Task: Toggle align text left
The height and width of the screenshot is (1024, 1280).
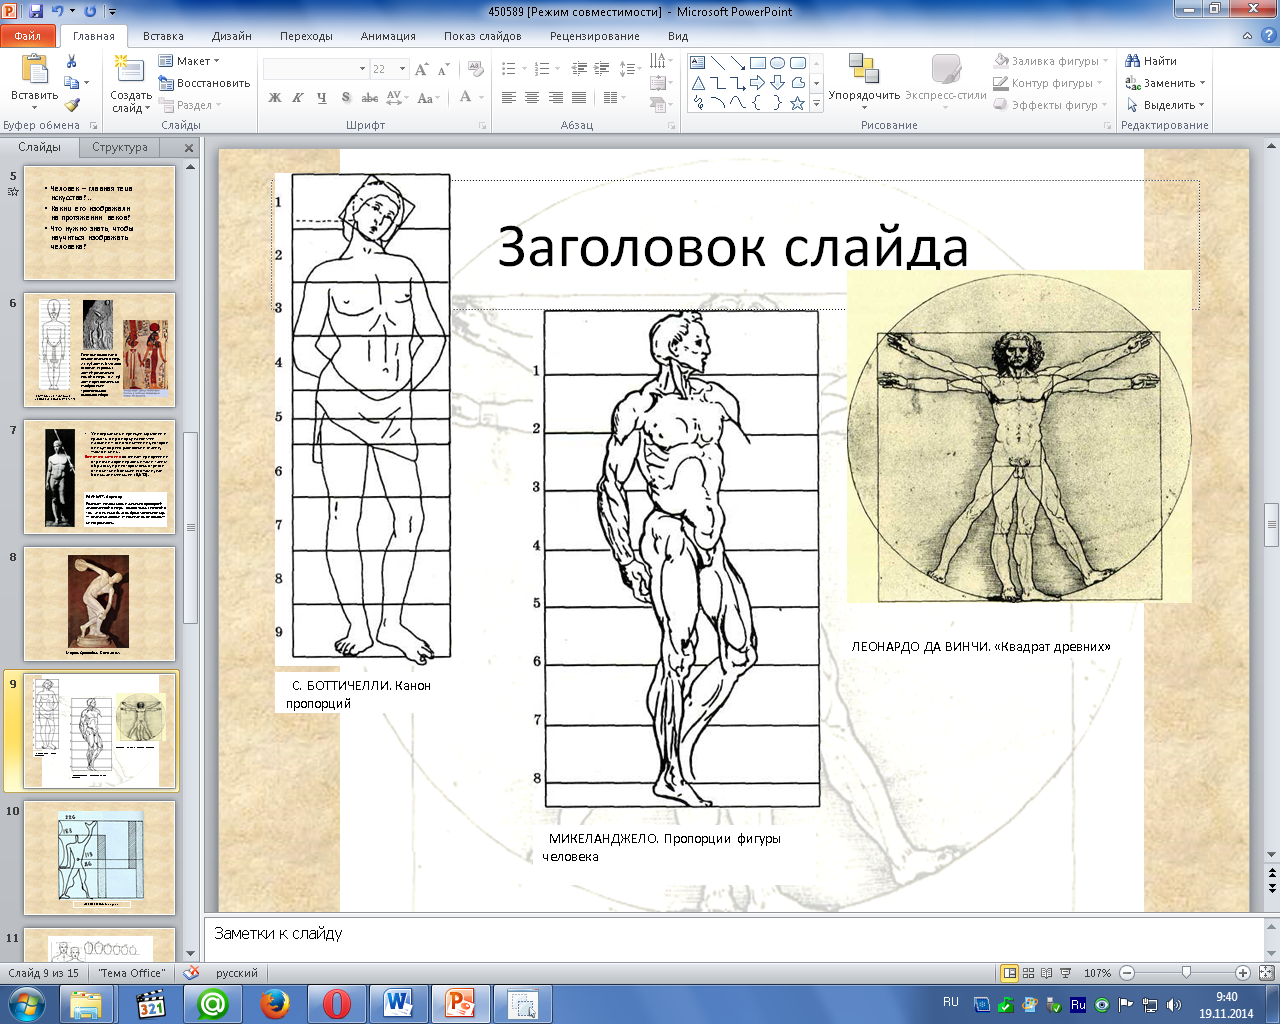Action: click(x=509, y=97)
